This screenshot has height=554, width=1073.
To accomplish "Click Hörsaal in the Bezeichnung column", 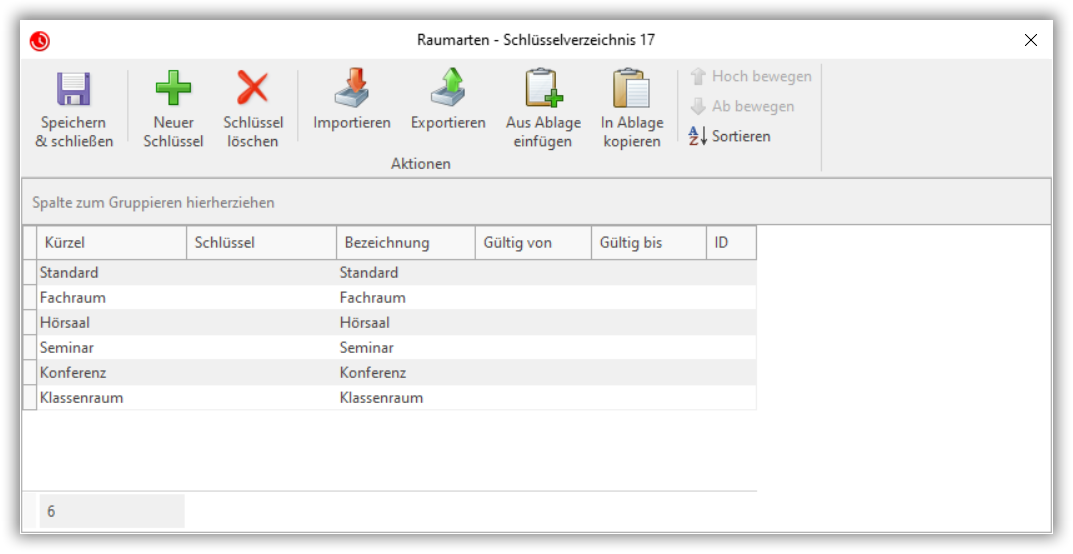I will [406, 323].
